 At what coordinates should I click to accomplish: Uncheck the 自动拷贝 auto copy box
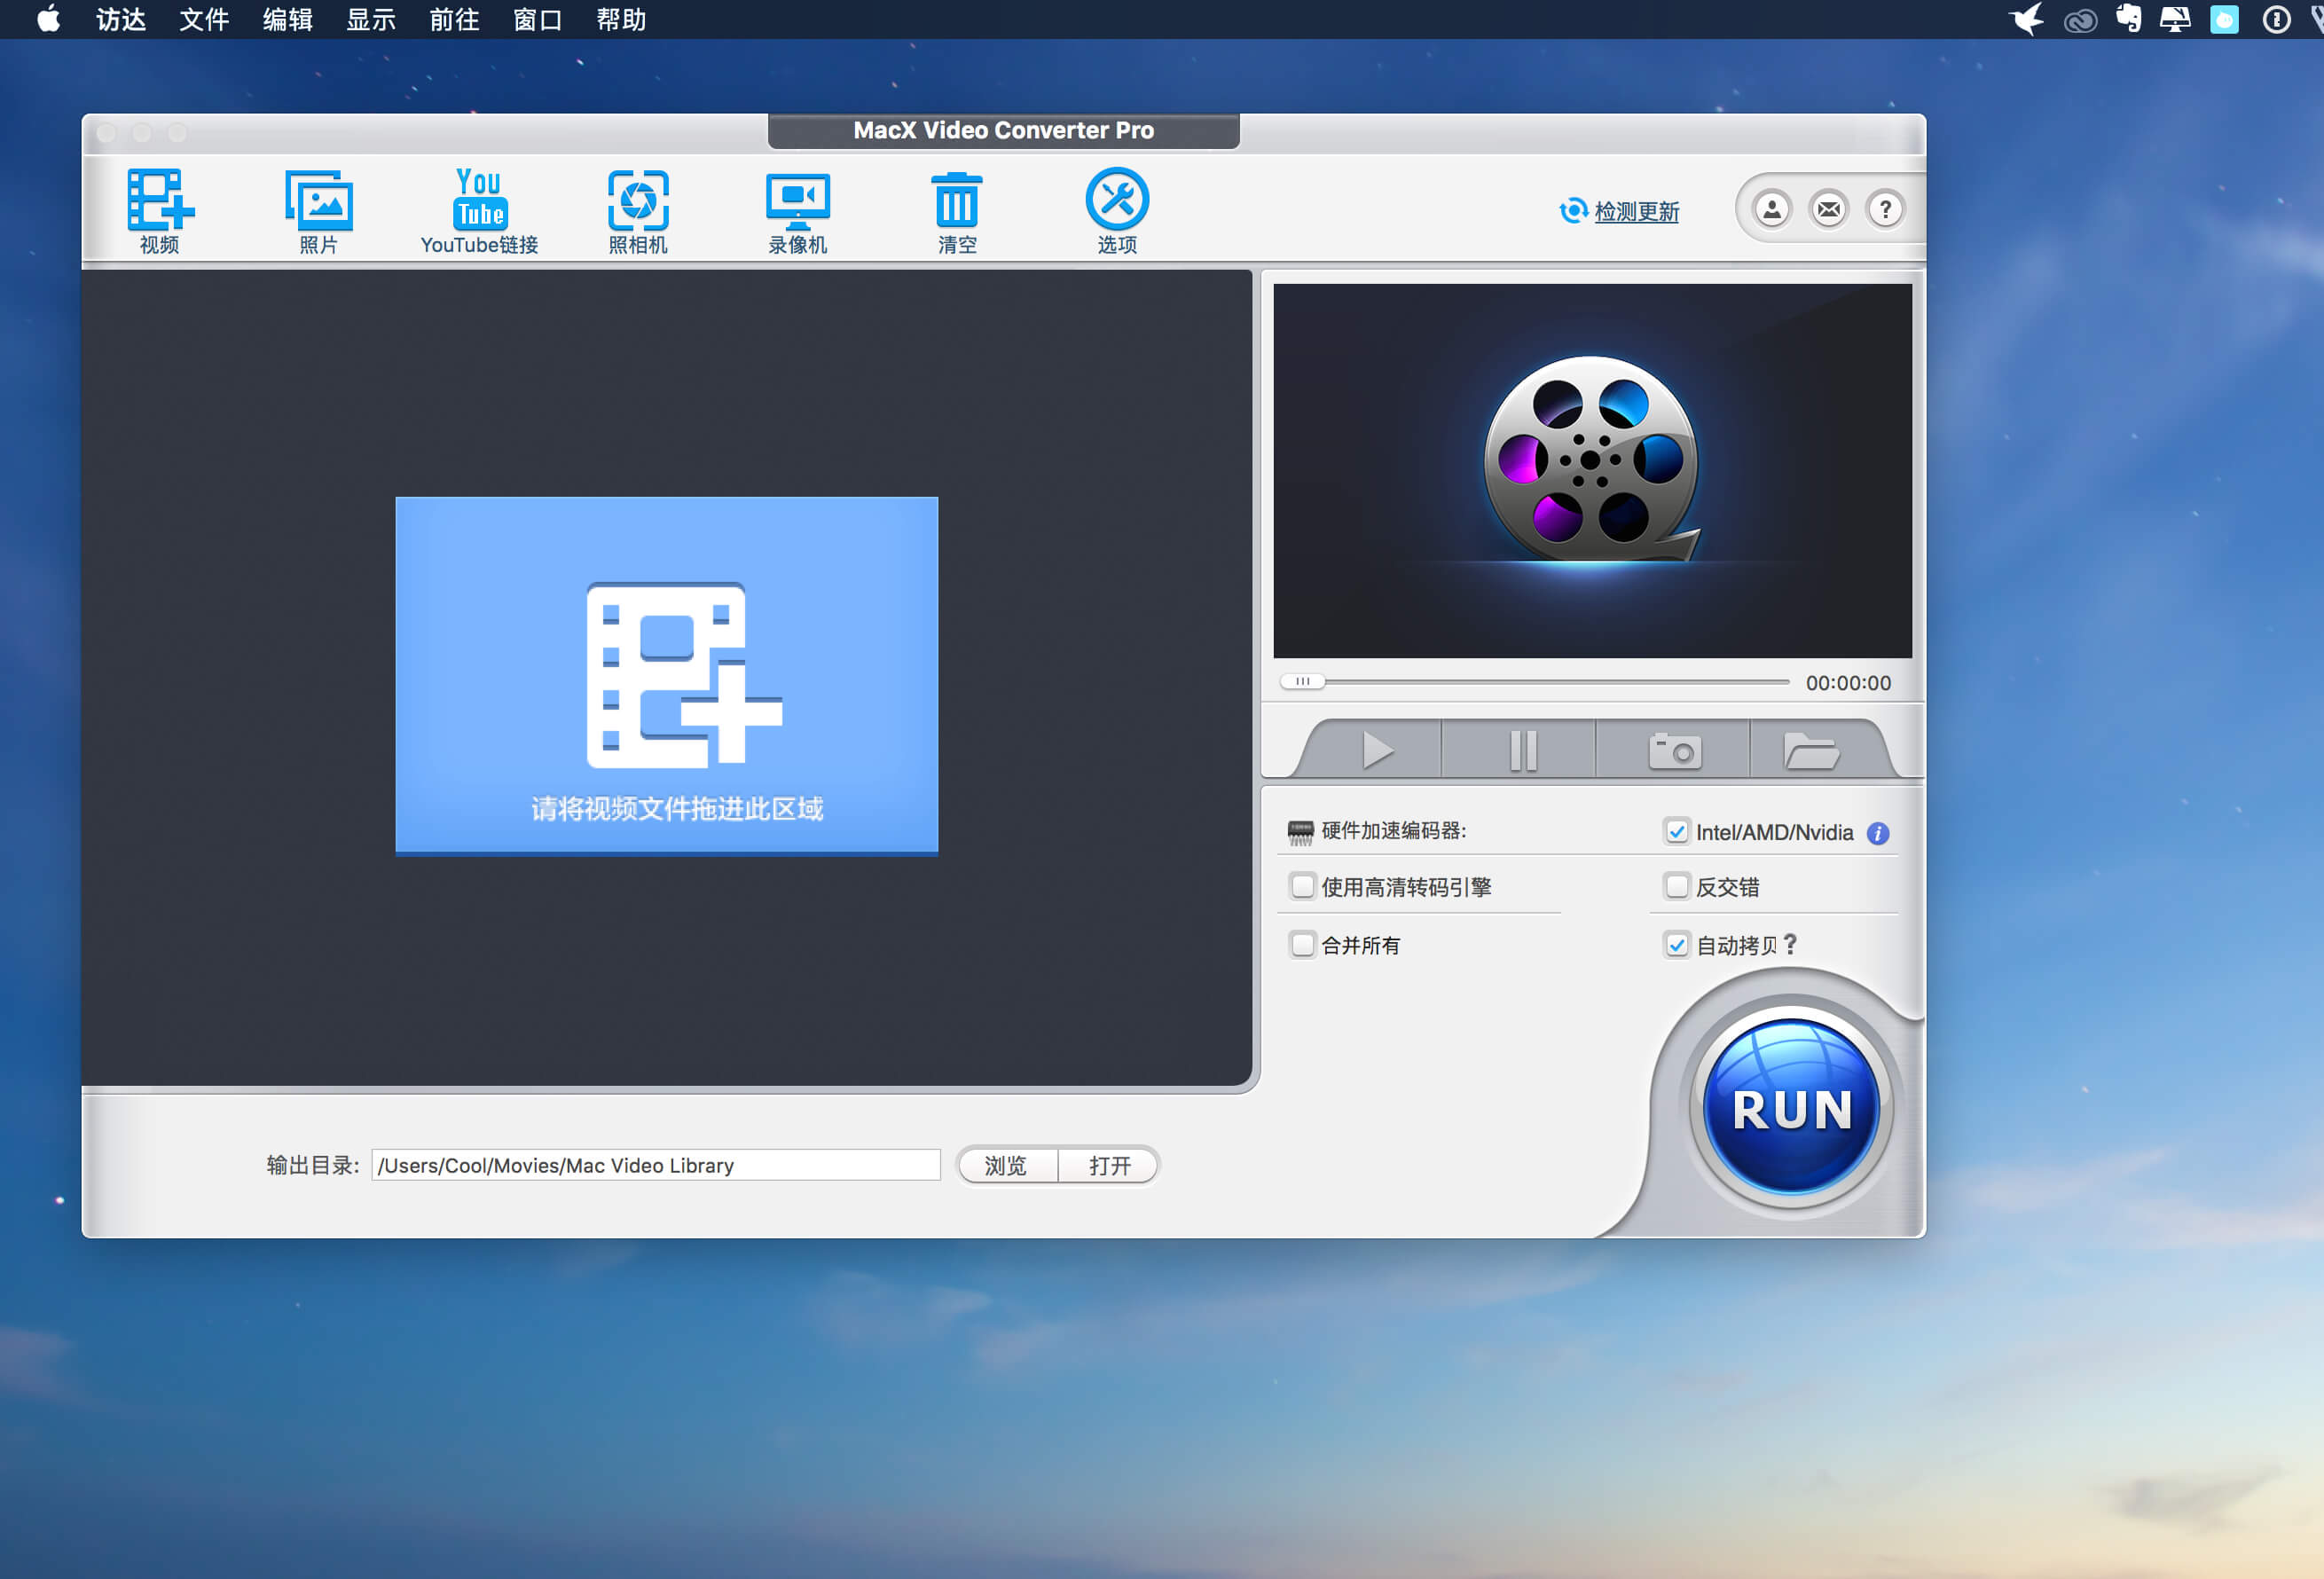[x=1677, y=944]
